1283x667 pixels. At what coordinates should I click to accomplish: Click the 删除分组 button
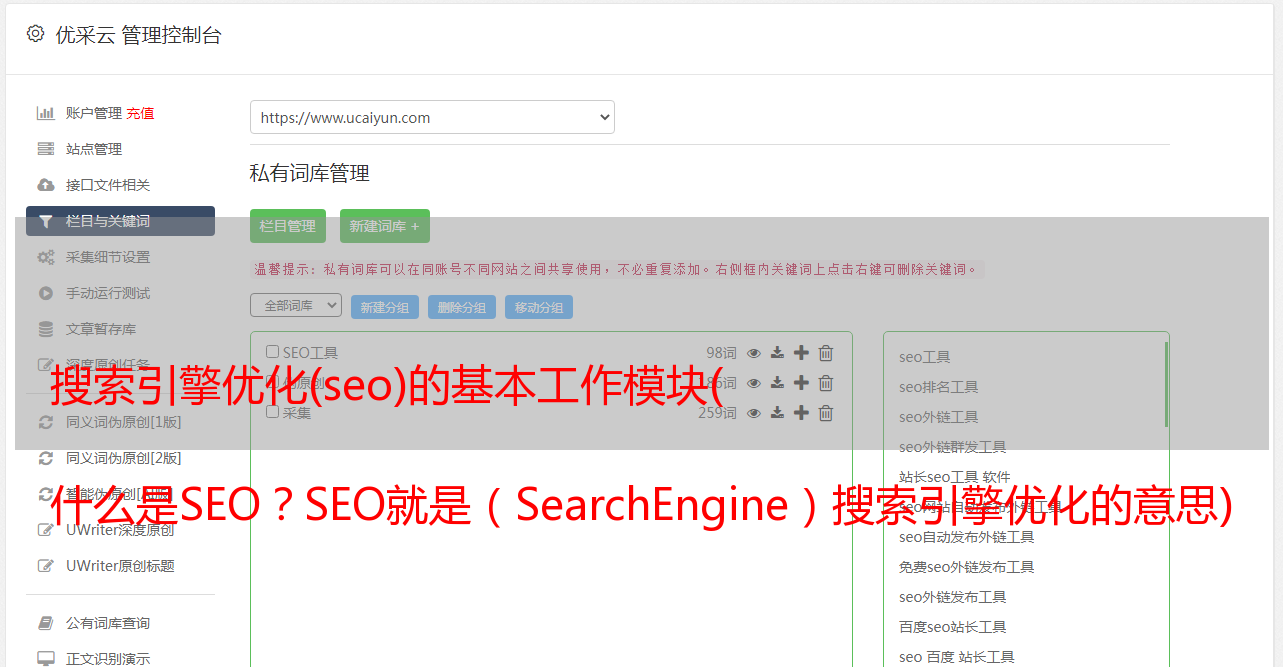(462, 307)
